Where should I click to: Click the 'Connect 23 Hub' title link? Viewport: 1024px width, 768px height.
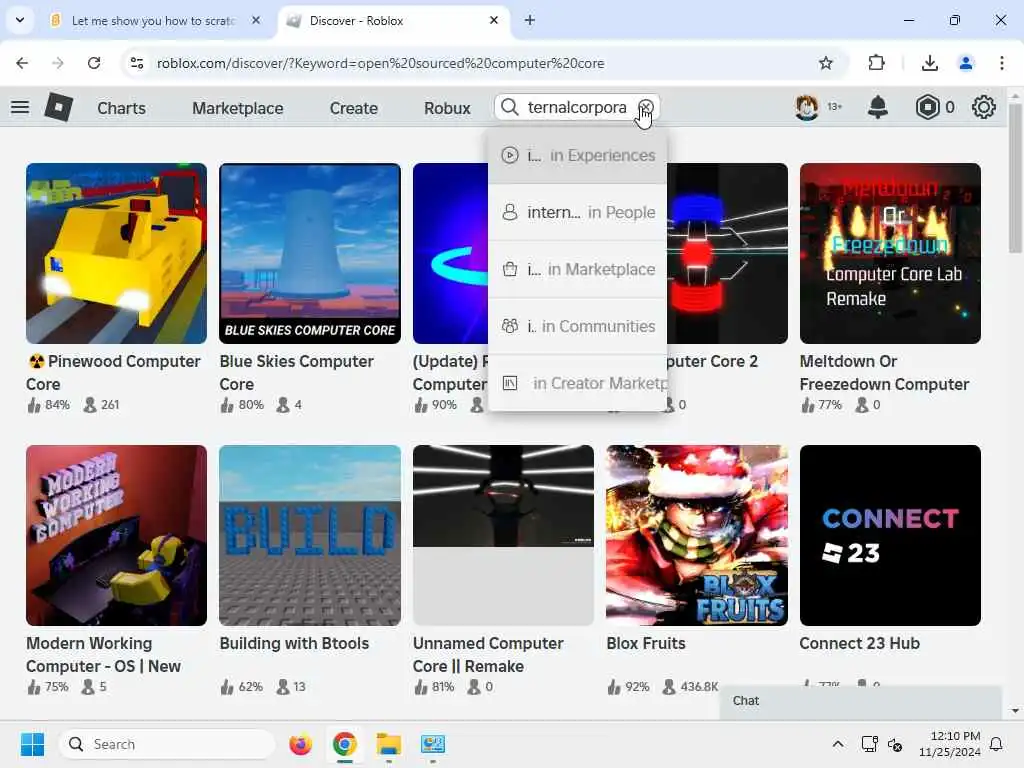(859, 643)
